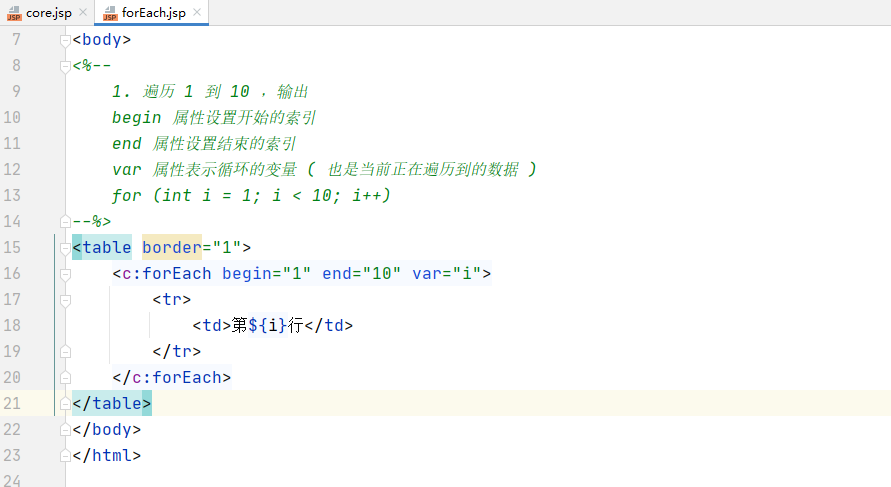The width and height of the screenshot is (891, 487).
Task: Click line number 7 in the gutter
Action: (16, 40)
